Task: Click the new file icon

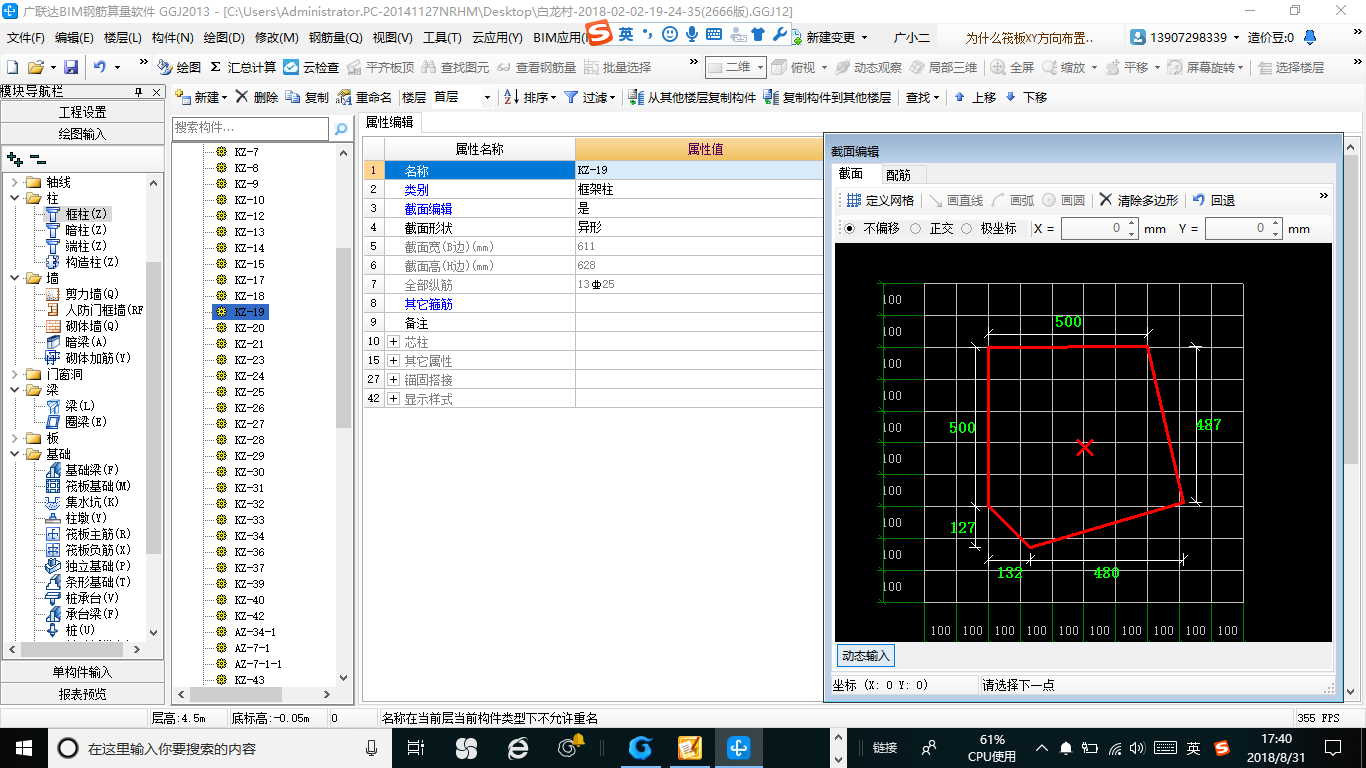Action: (12, 67)
